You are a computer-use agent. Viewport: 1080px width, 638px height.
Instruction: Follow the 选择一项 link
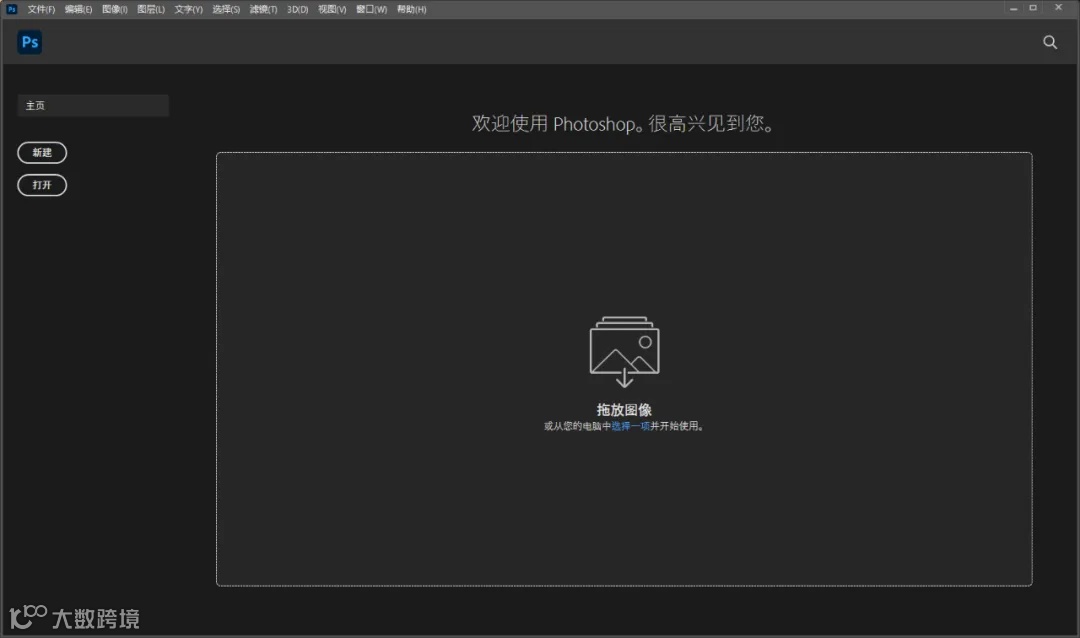click(630, 426)
